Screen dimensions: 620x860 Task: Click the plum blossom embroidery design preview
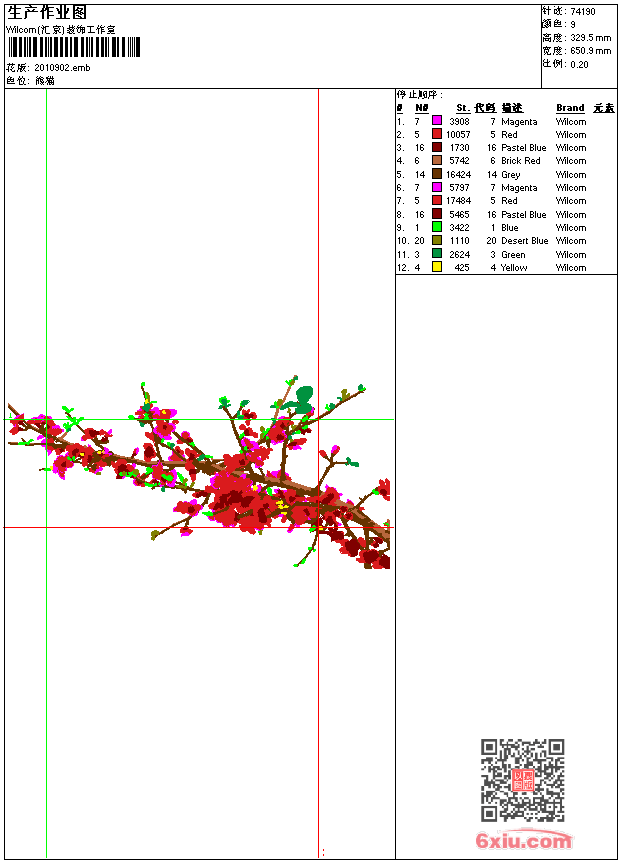pos(199,472)
